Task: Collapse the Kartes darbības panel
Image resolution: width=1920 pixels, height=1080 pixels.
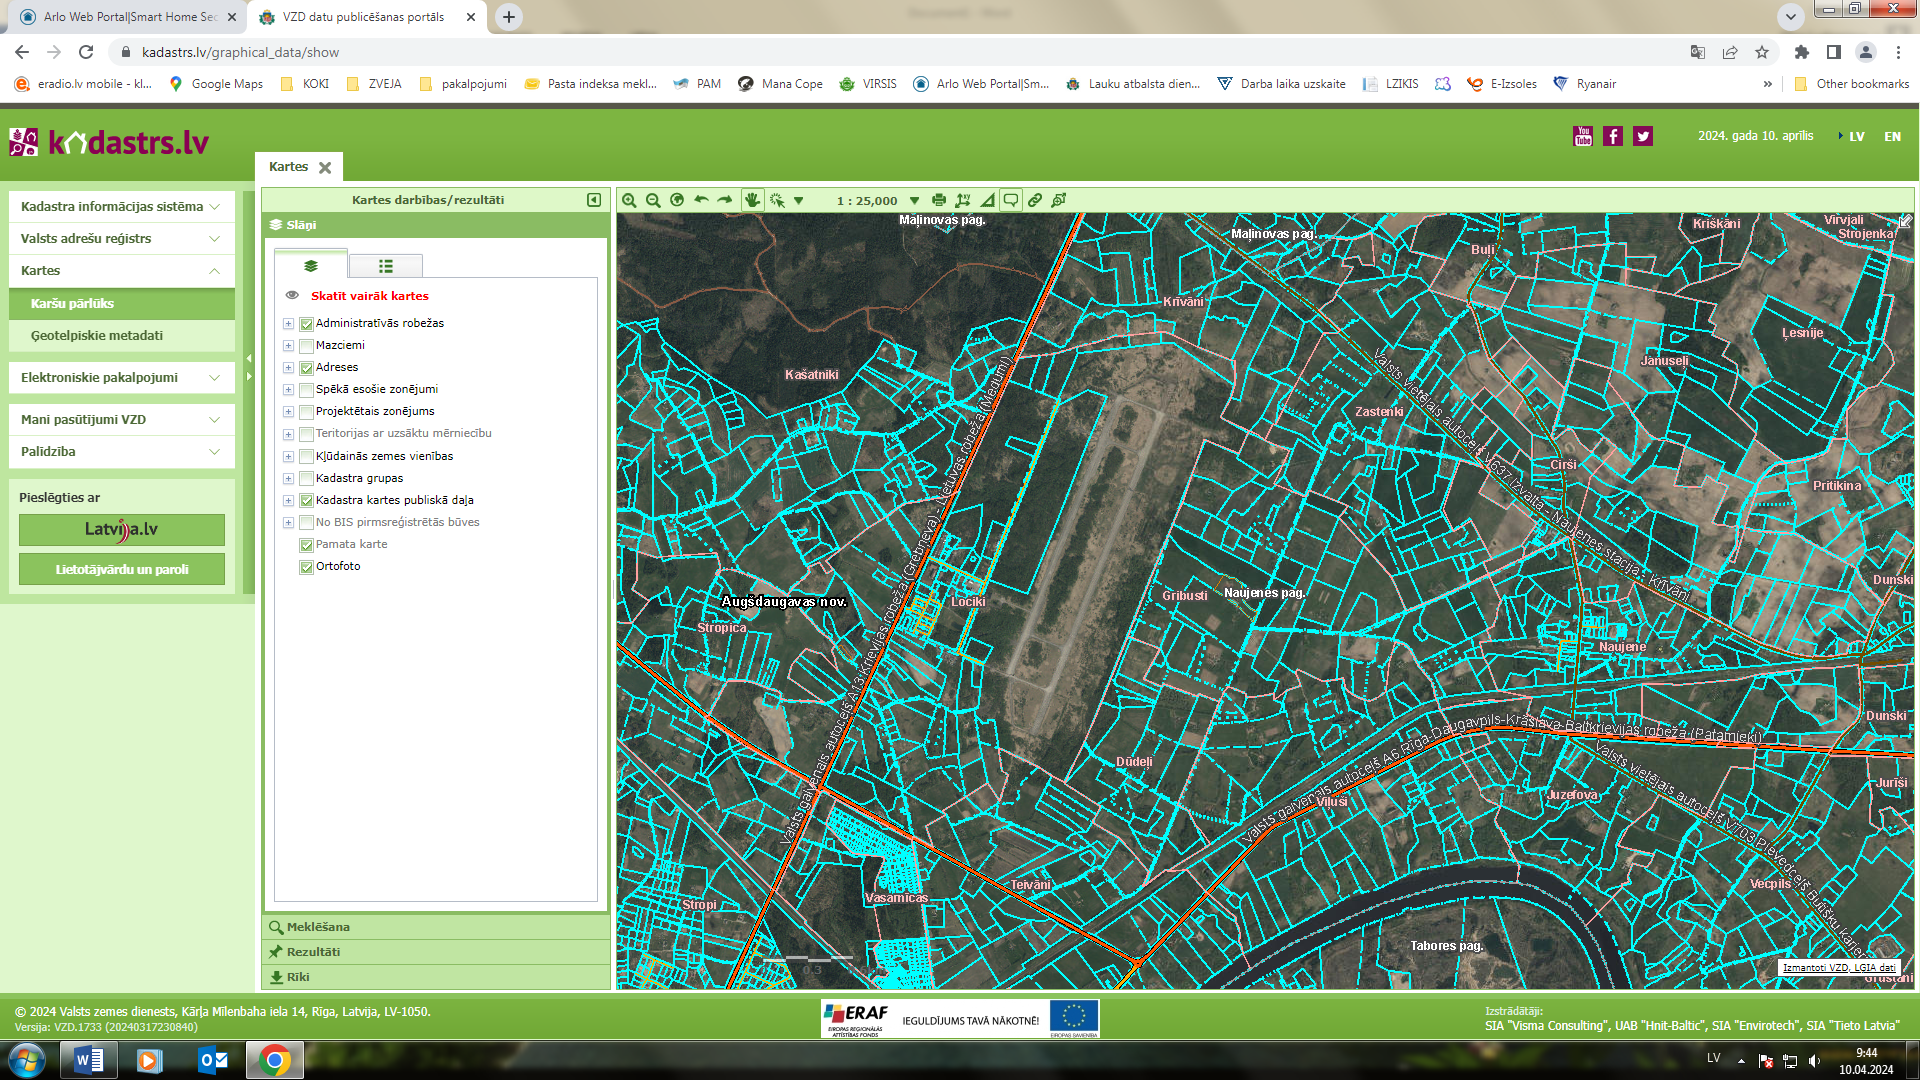Action: coord(594,200)
